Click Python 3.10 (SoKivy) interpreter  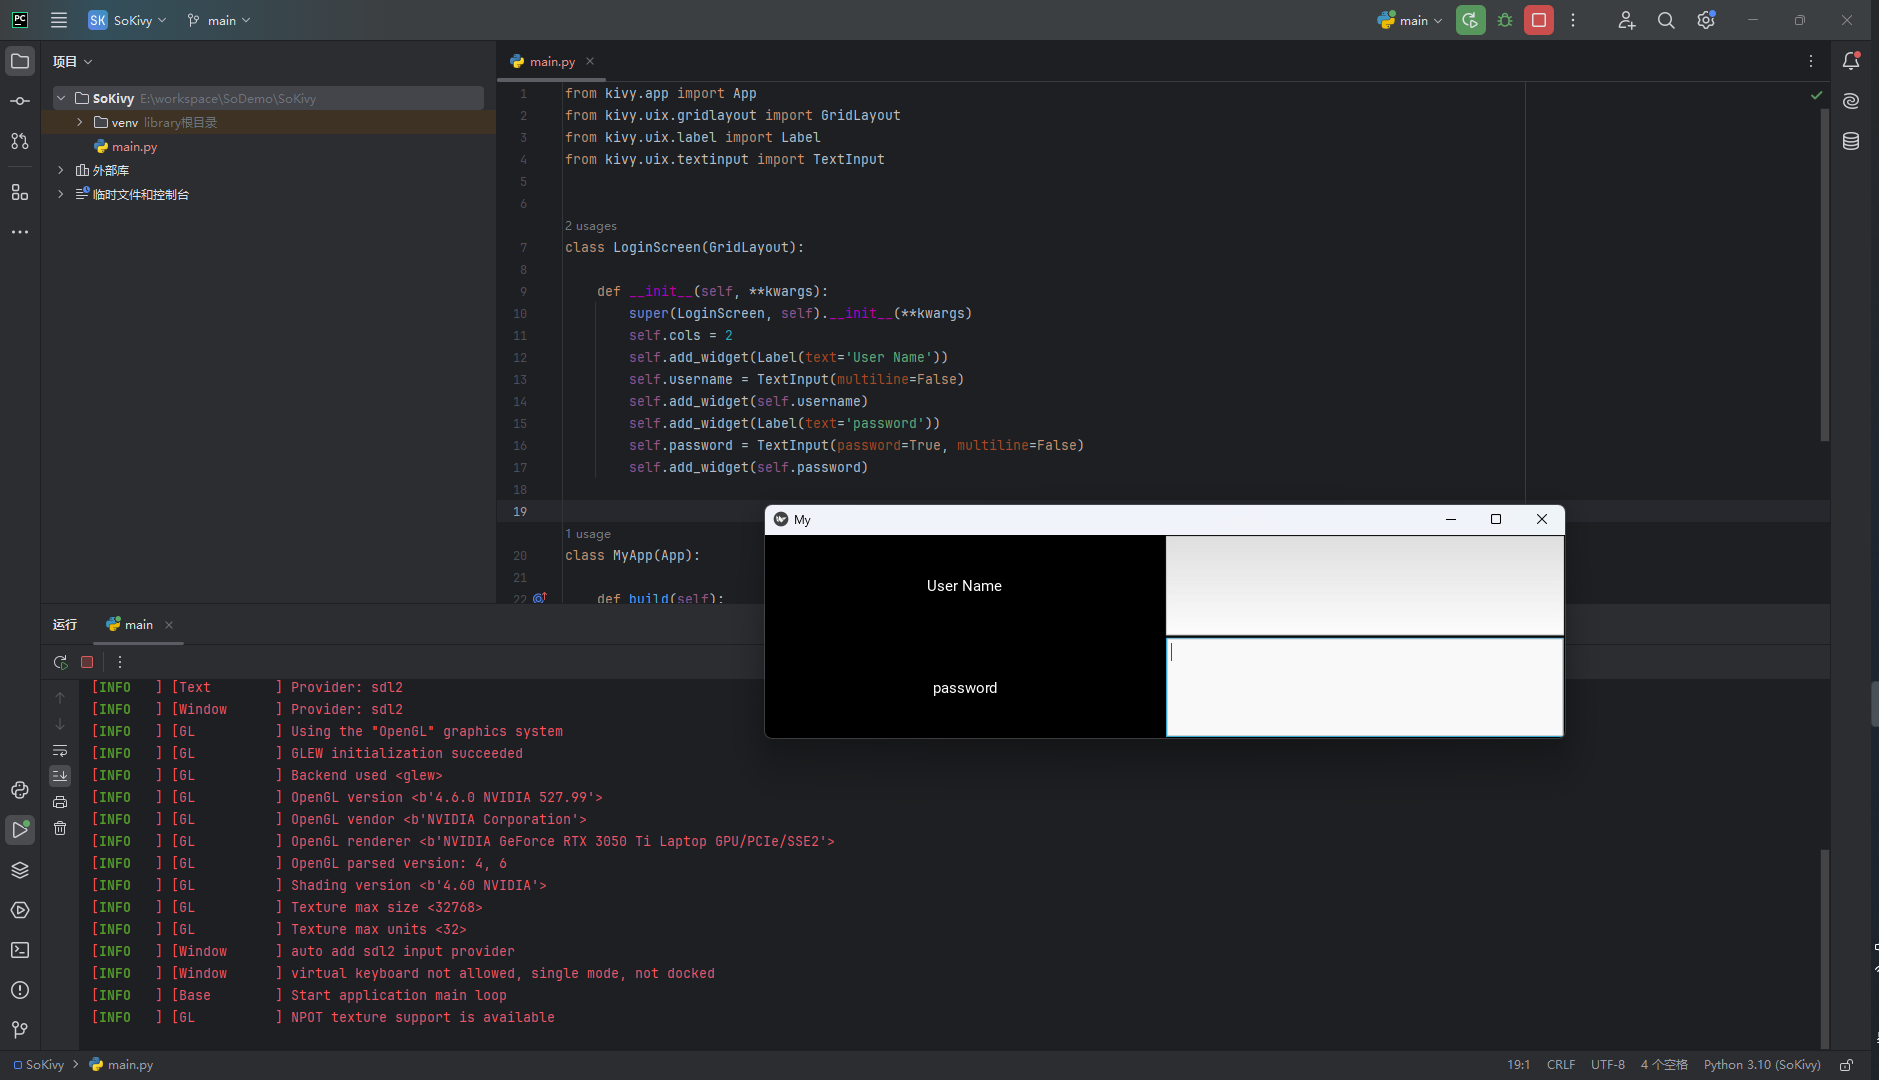tap(1762, 1065)
